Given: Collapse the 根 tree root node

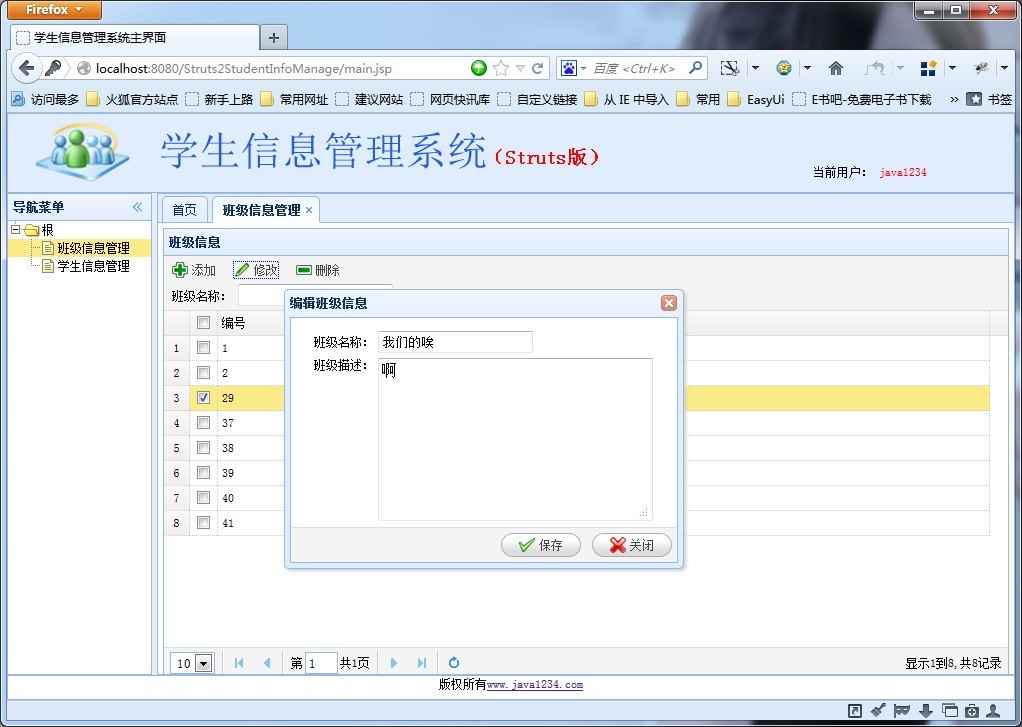Looking at the screenshot, I should pyautogui.click(x=15, y=230).
